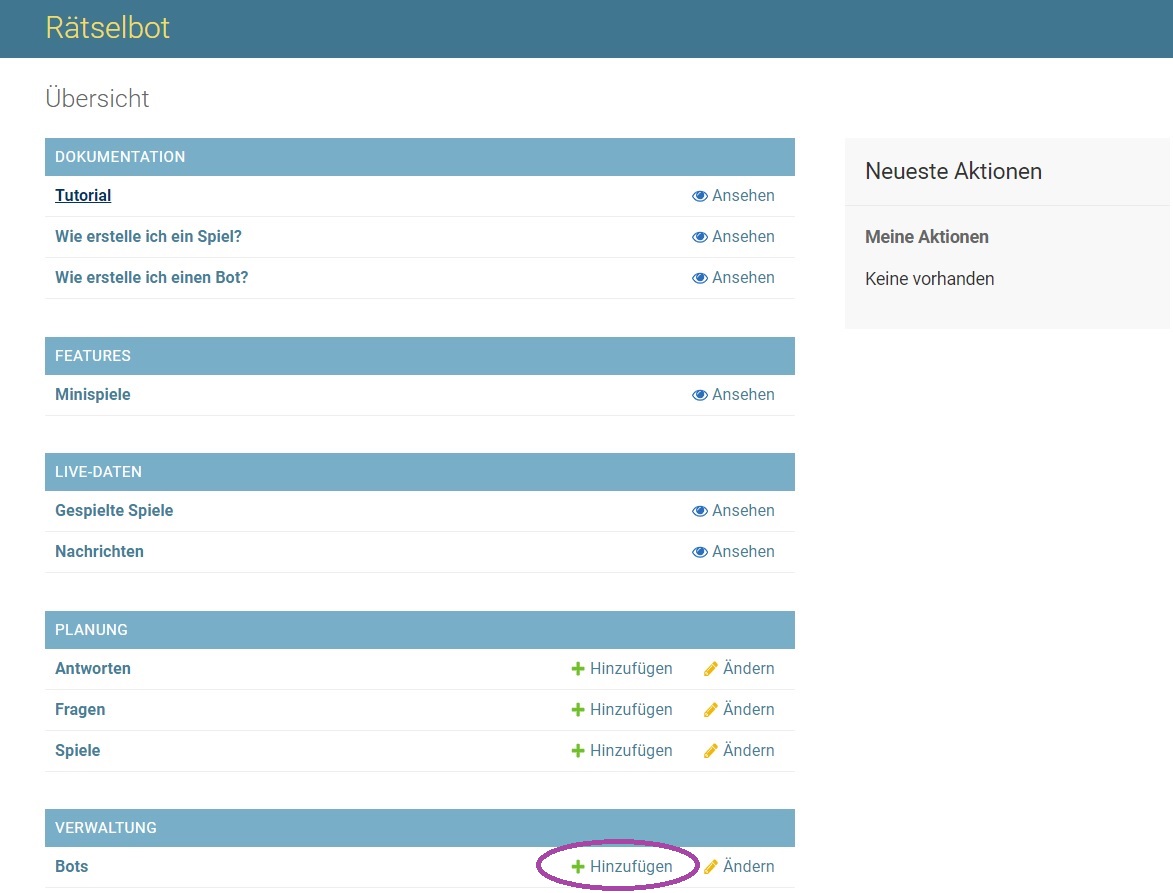
Task: Click green plus icon for Fragen
Action: pos(577,710)
